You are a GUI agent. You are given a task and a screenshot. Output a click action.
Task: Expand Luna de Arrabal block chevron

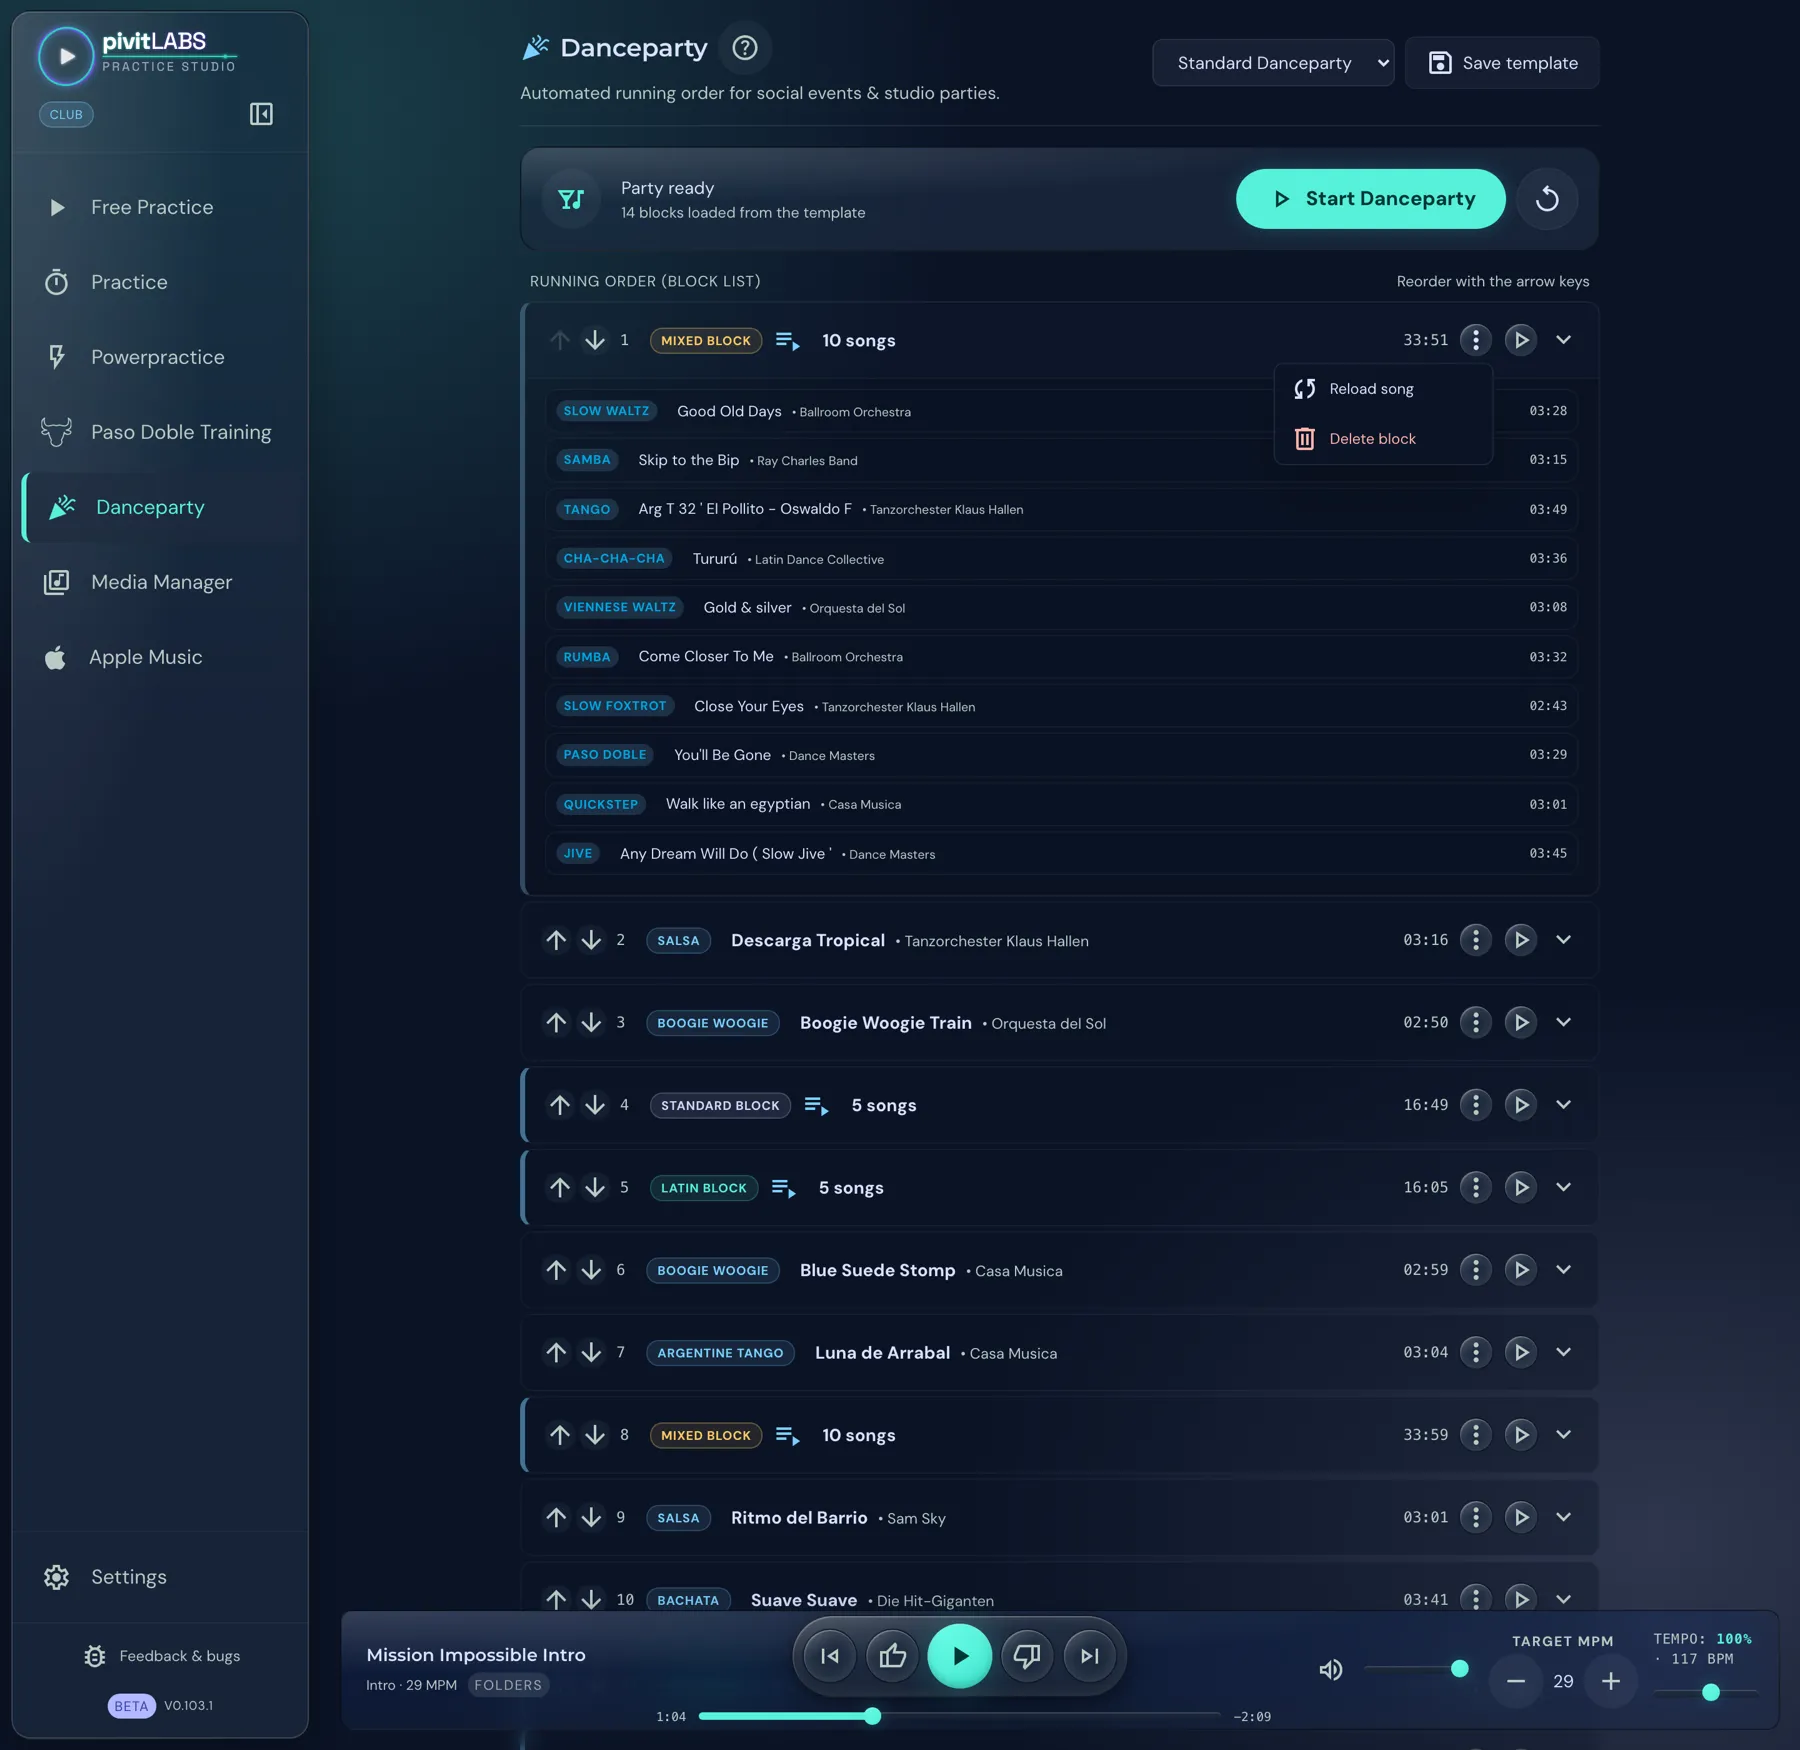point(1564,1352)
